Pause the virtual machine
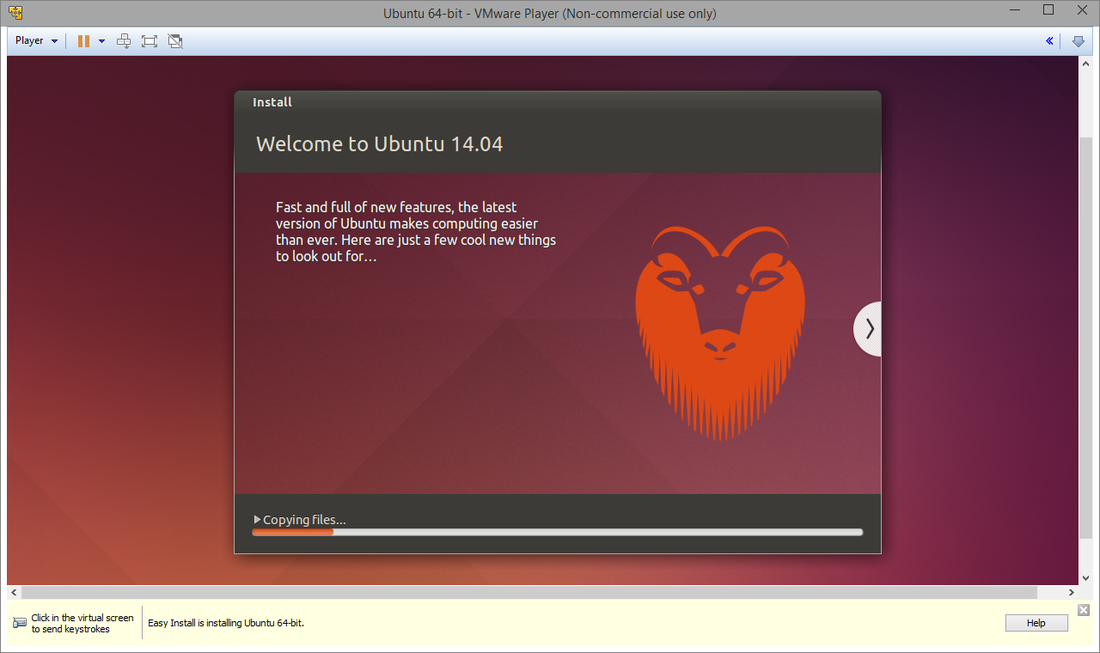 [x=83, y=41]
